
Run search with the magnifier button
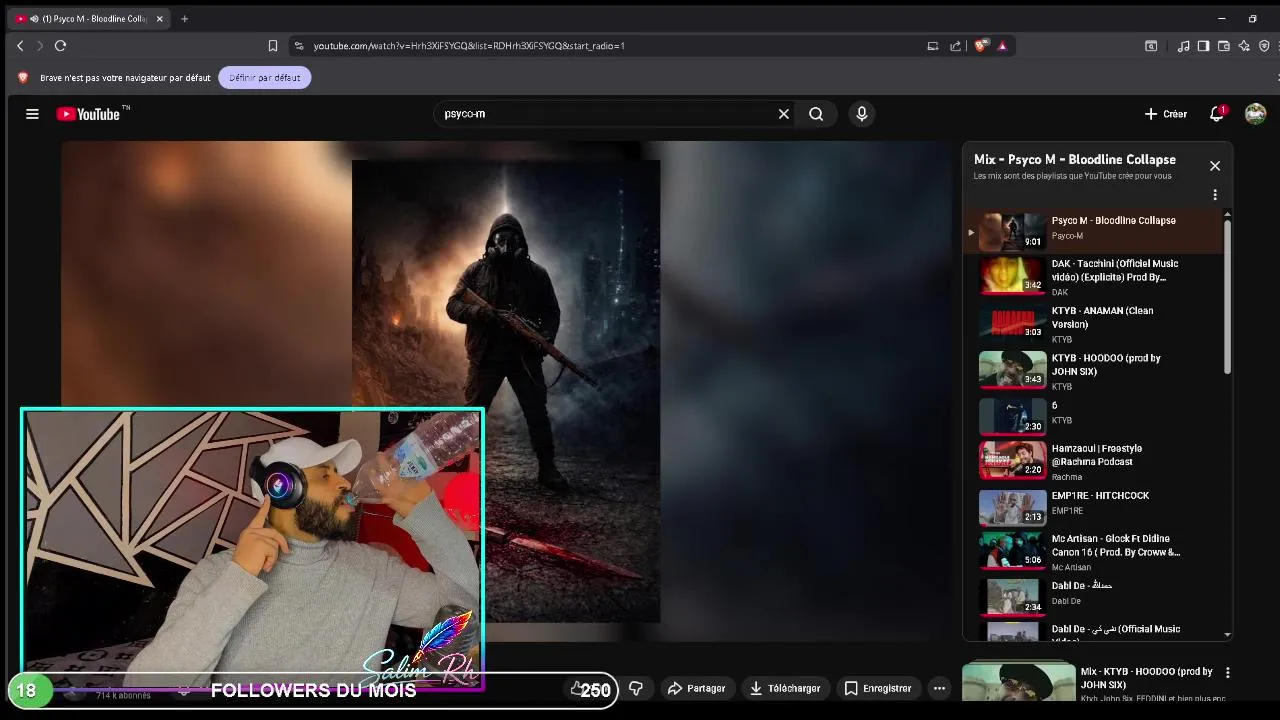[x=816, y=114]
